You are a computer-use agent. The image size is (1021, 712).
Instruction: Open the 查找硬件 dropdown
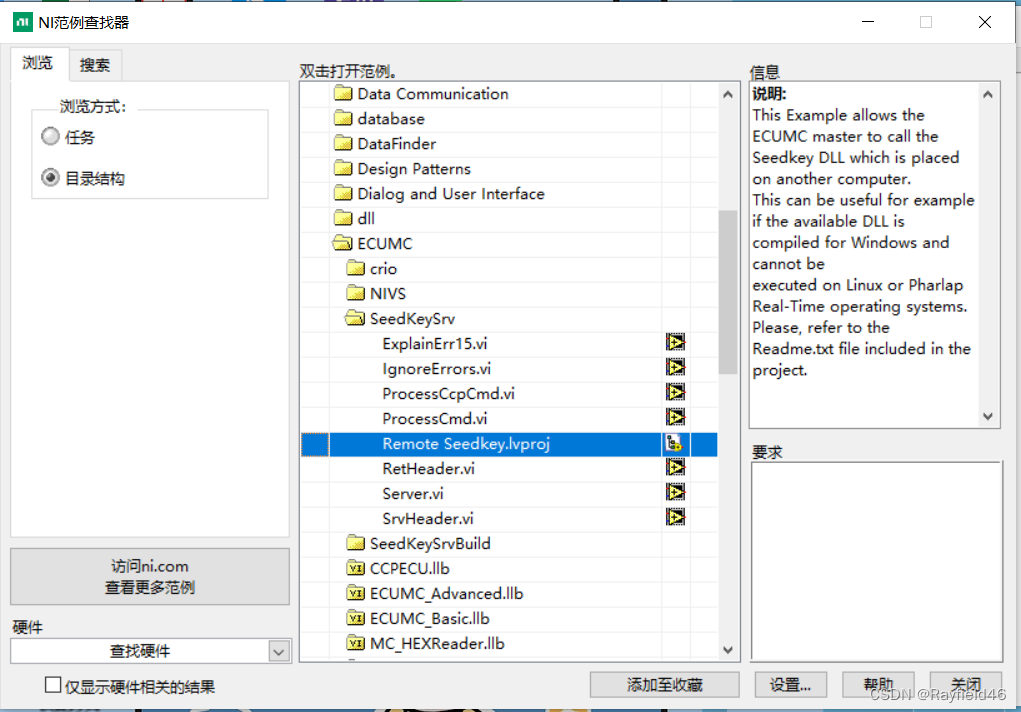click(279, 651)
